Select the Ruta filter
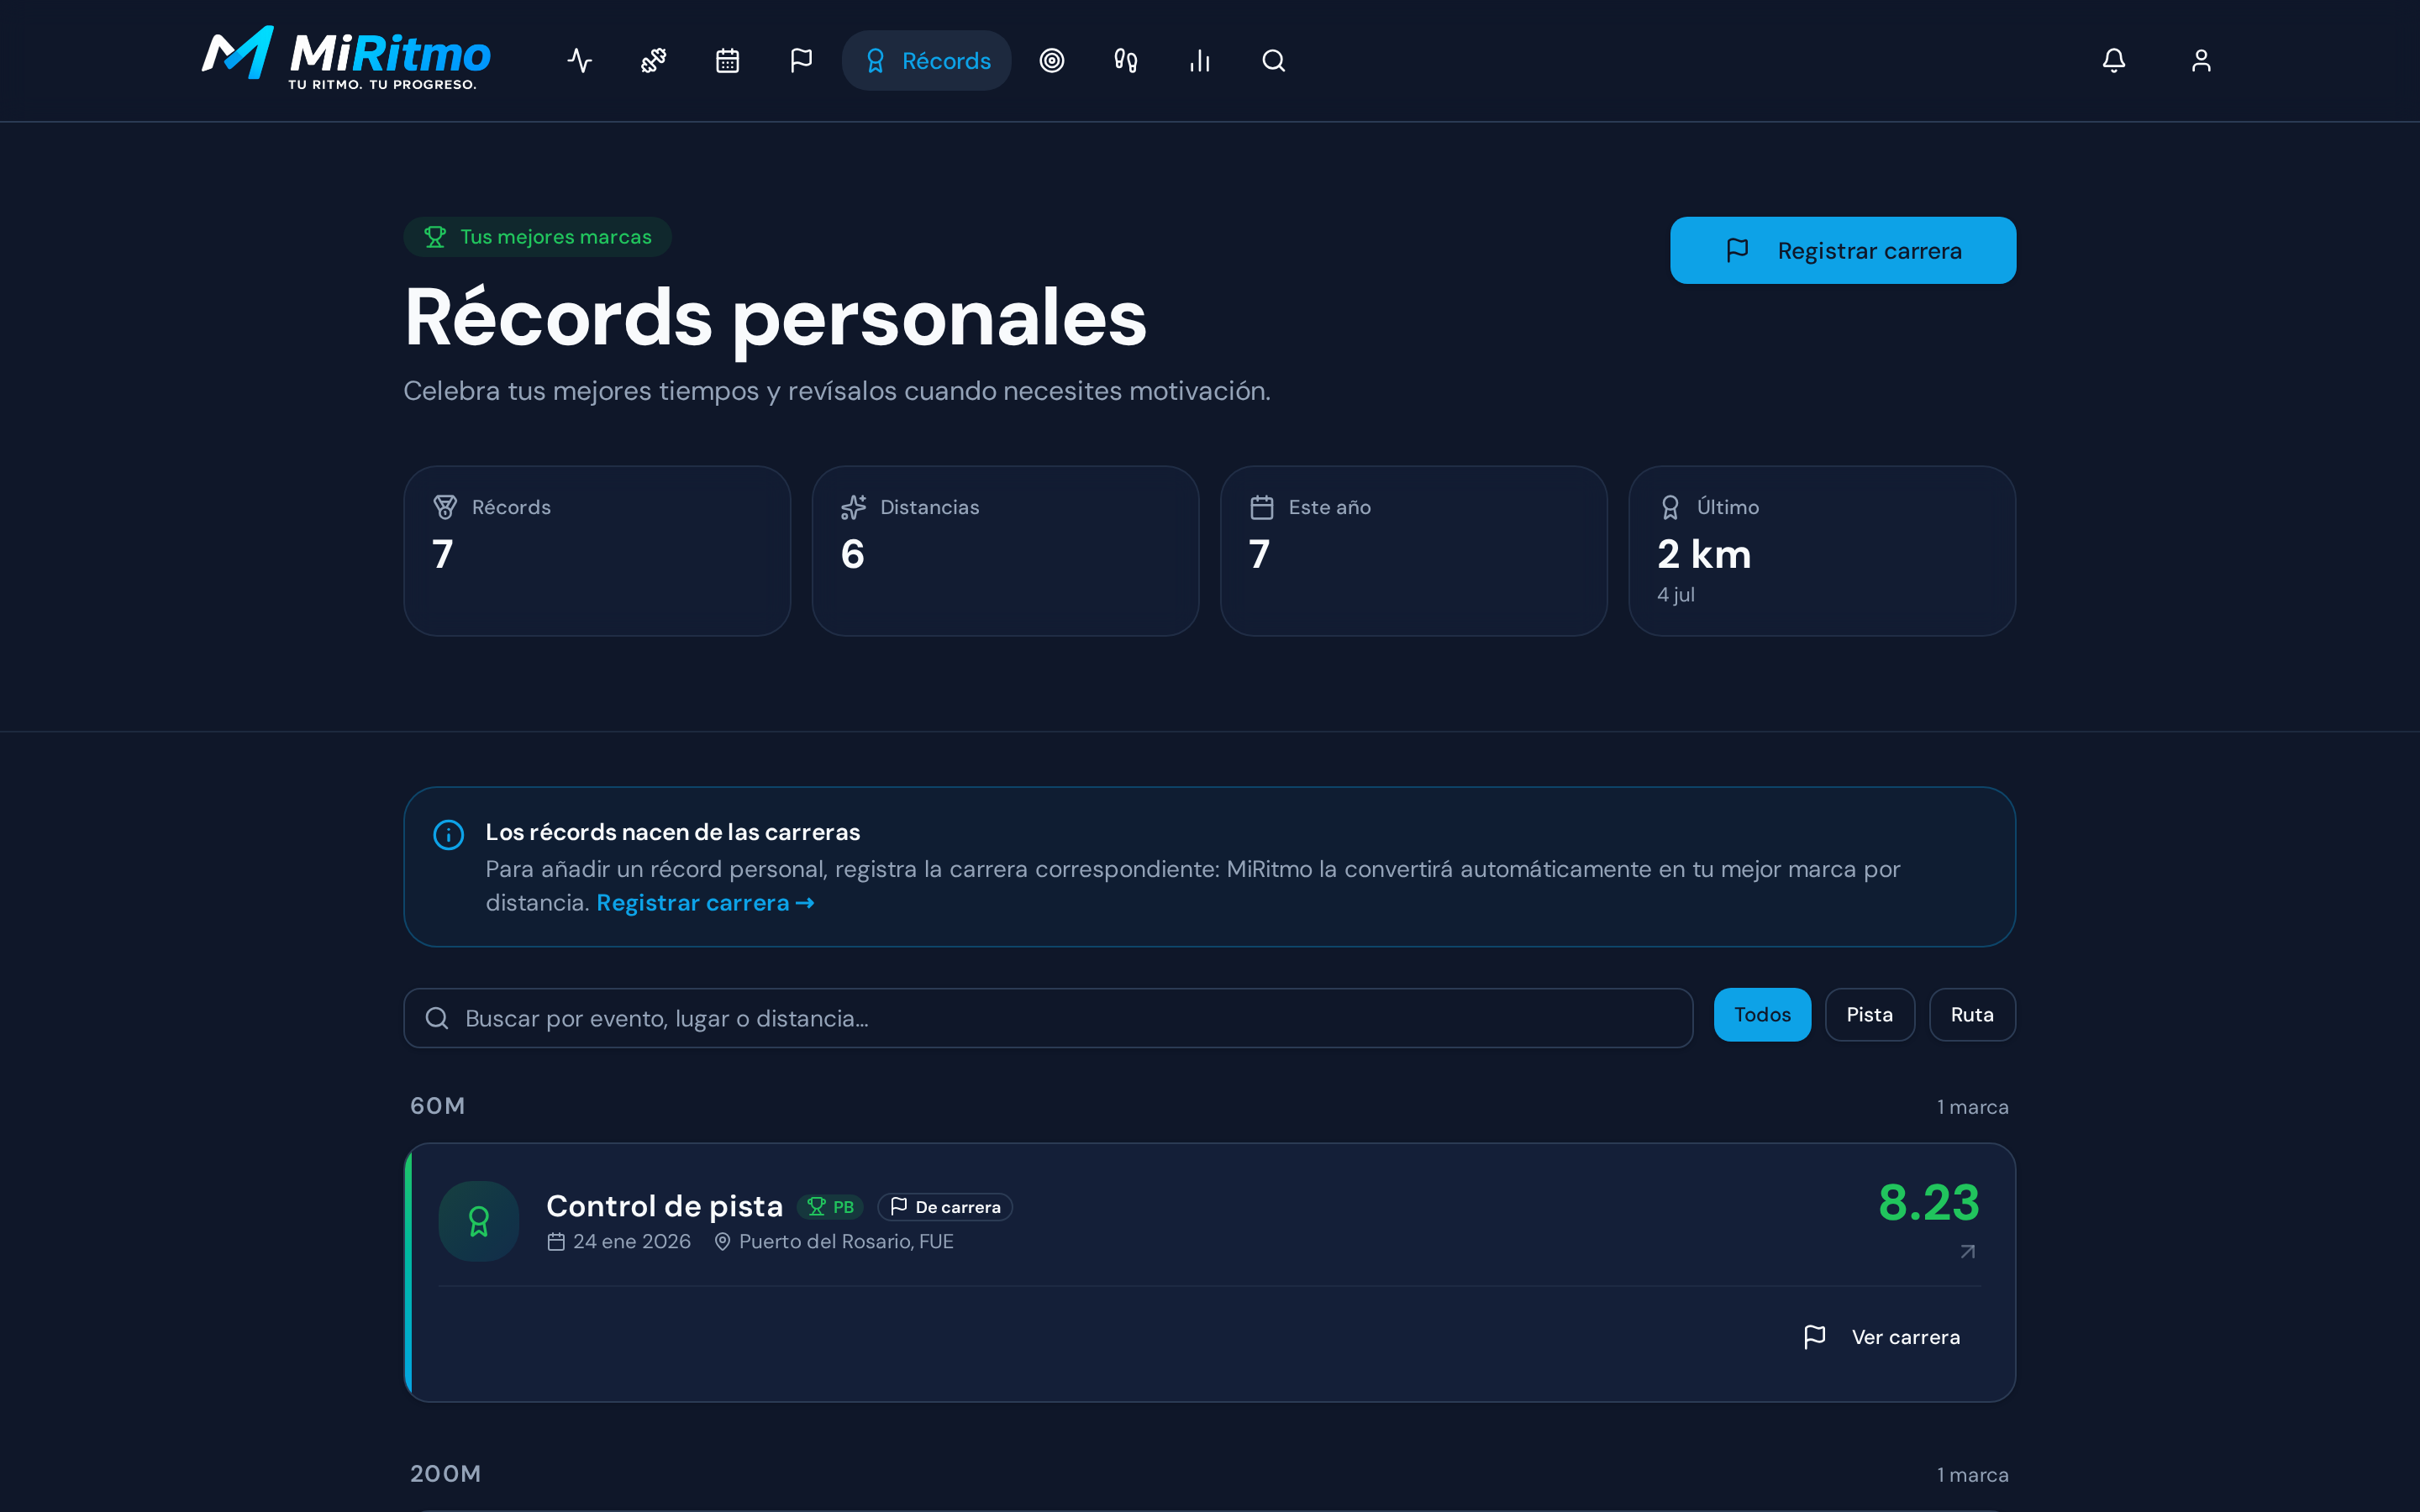This screenshot has height=1512, width=2420. tap(1972, 1014)
